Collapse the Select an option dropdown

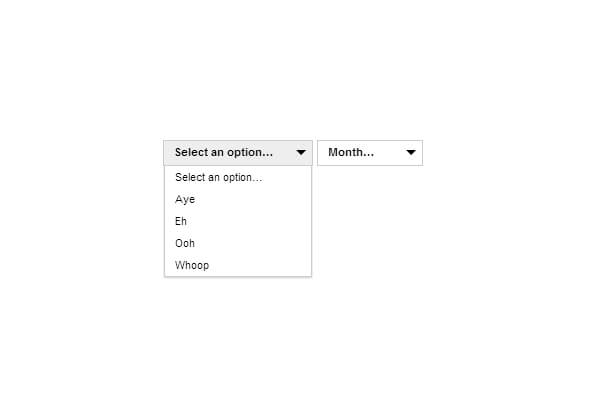[238, 153]
